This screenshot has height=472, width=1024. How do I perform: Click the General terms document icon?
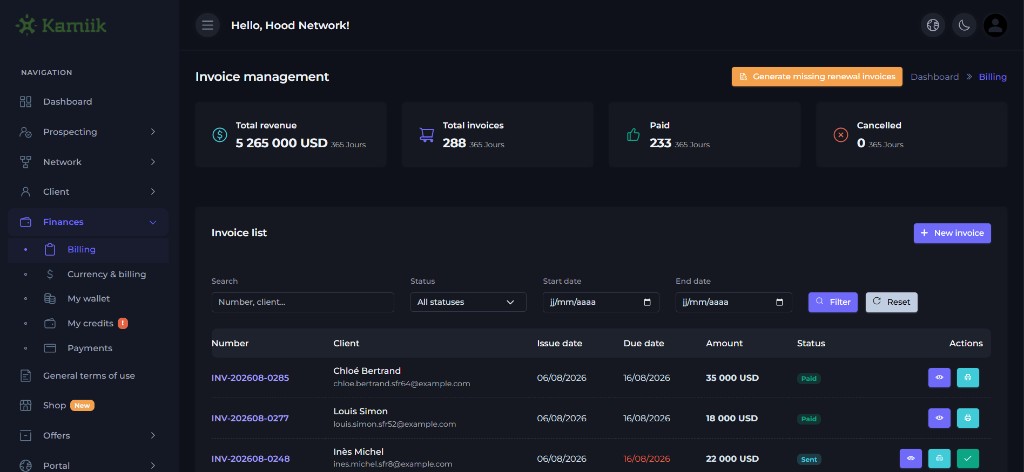tap(25, 376)
